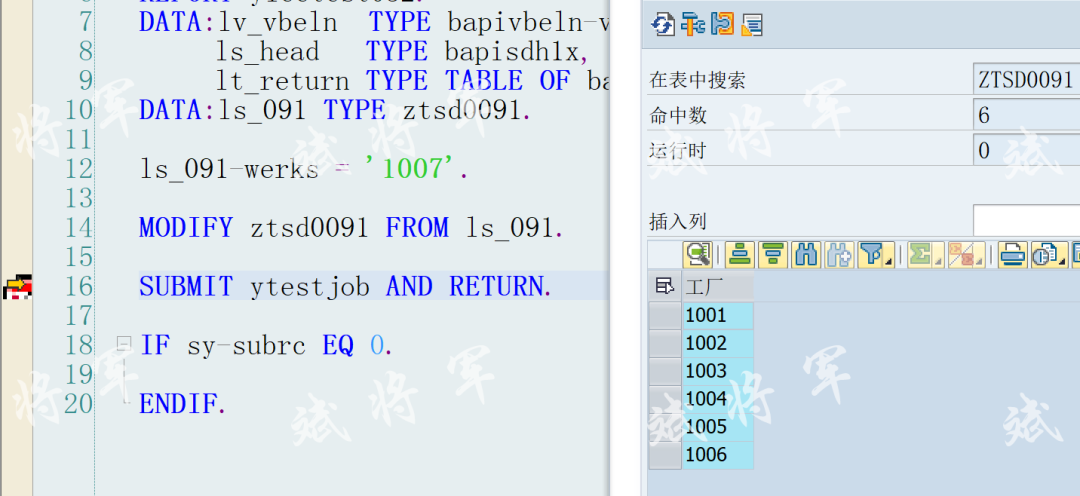Click the Print icon in the grid toolbar
The width and height of the screenshot is (1080, 496).
(1012, 255)
